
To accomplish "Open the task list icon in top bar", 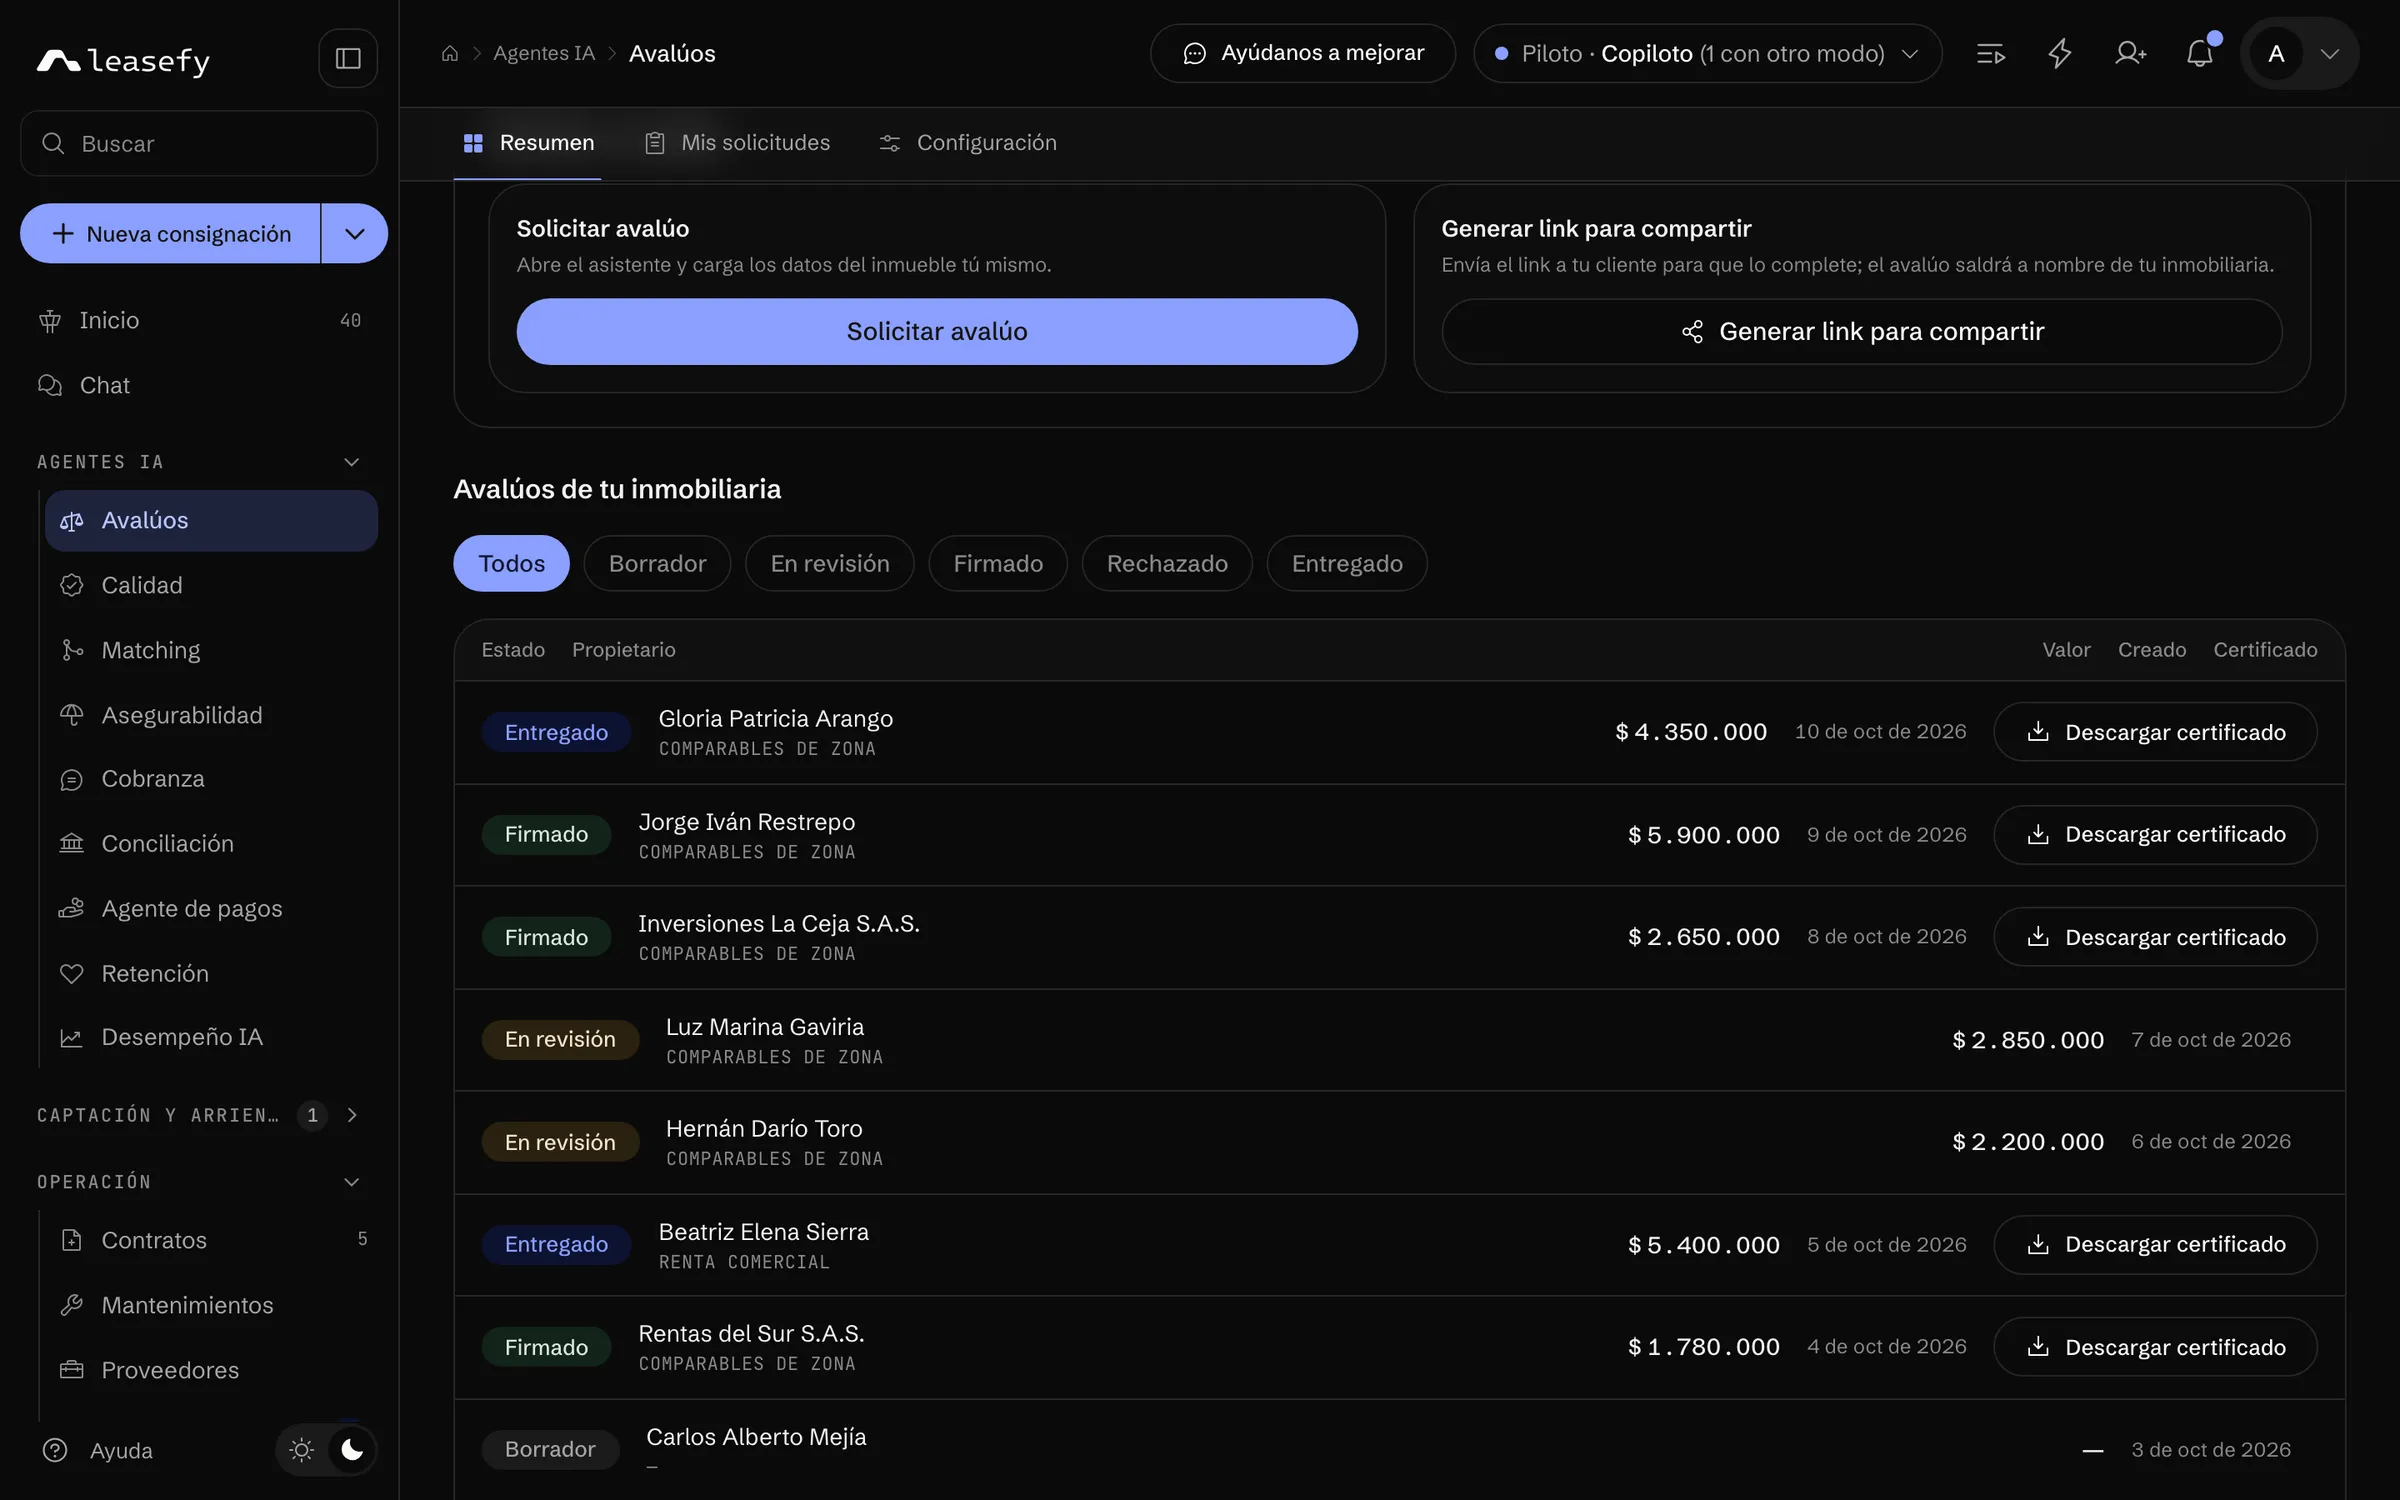I will [1990, 53].
